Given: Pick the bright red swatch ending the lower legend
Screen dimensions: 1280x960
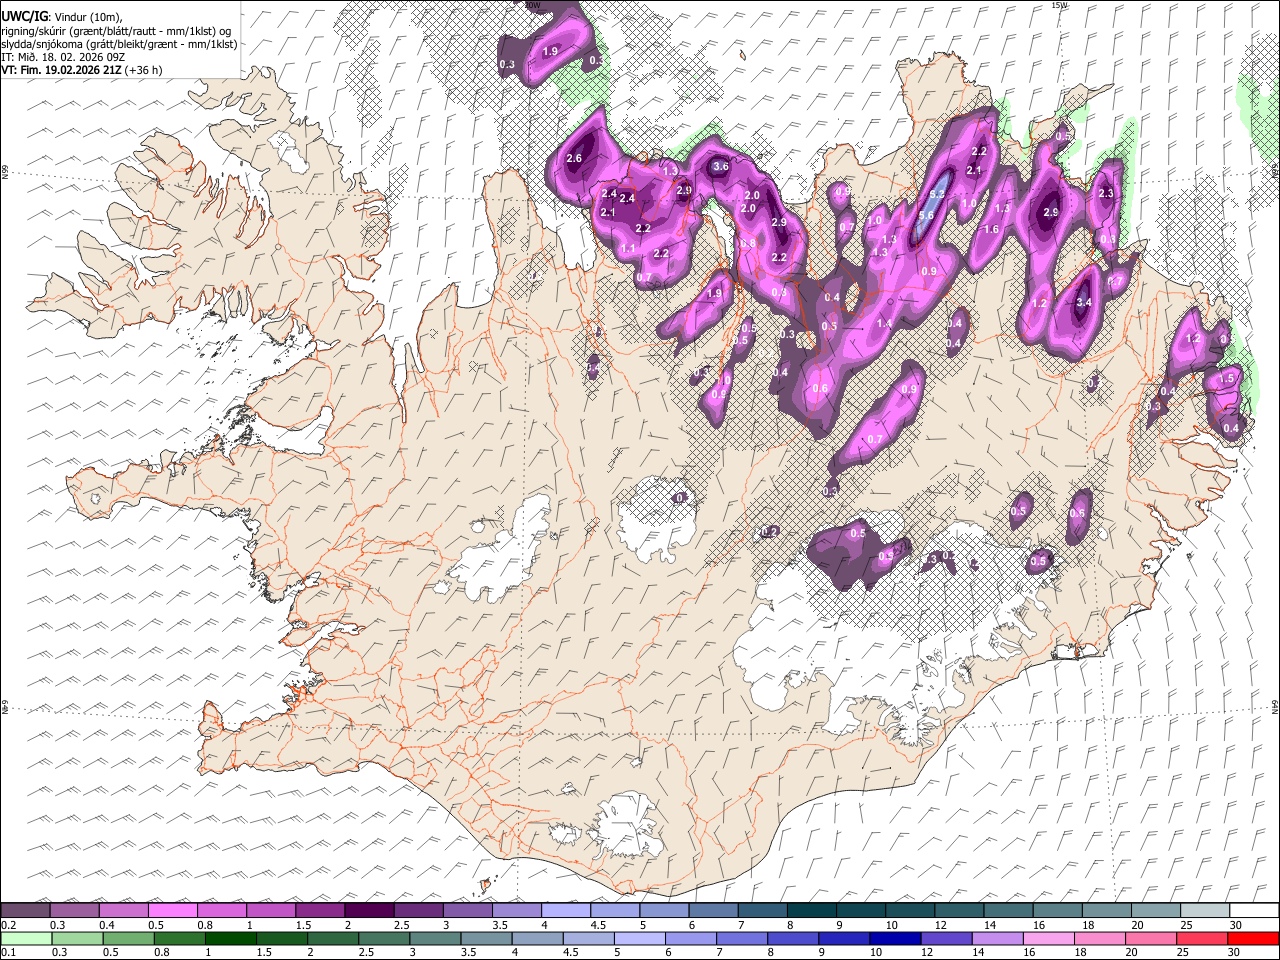Looking at the screenshot, I should (1253, 938).
